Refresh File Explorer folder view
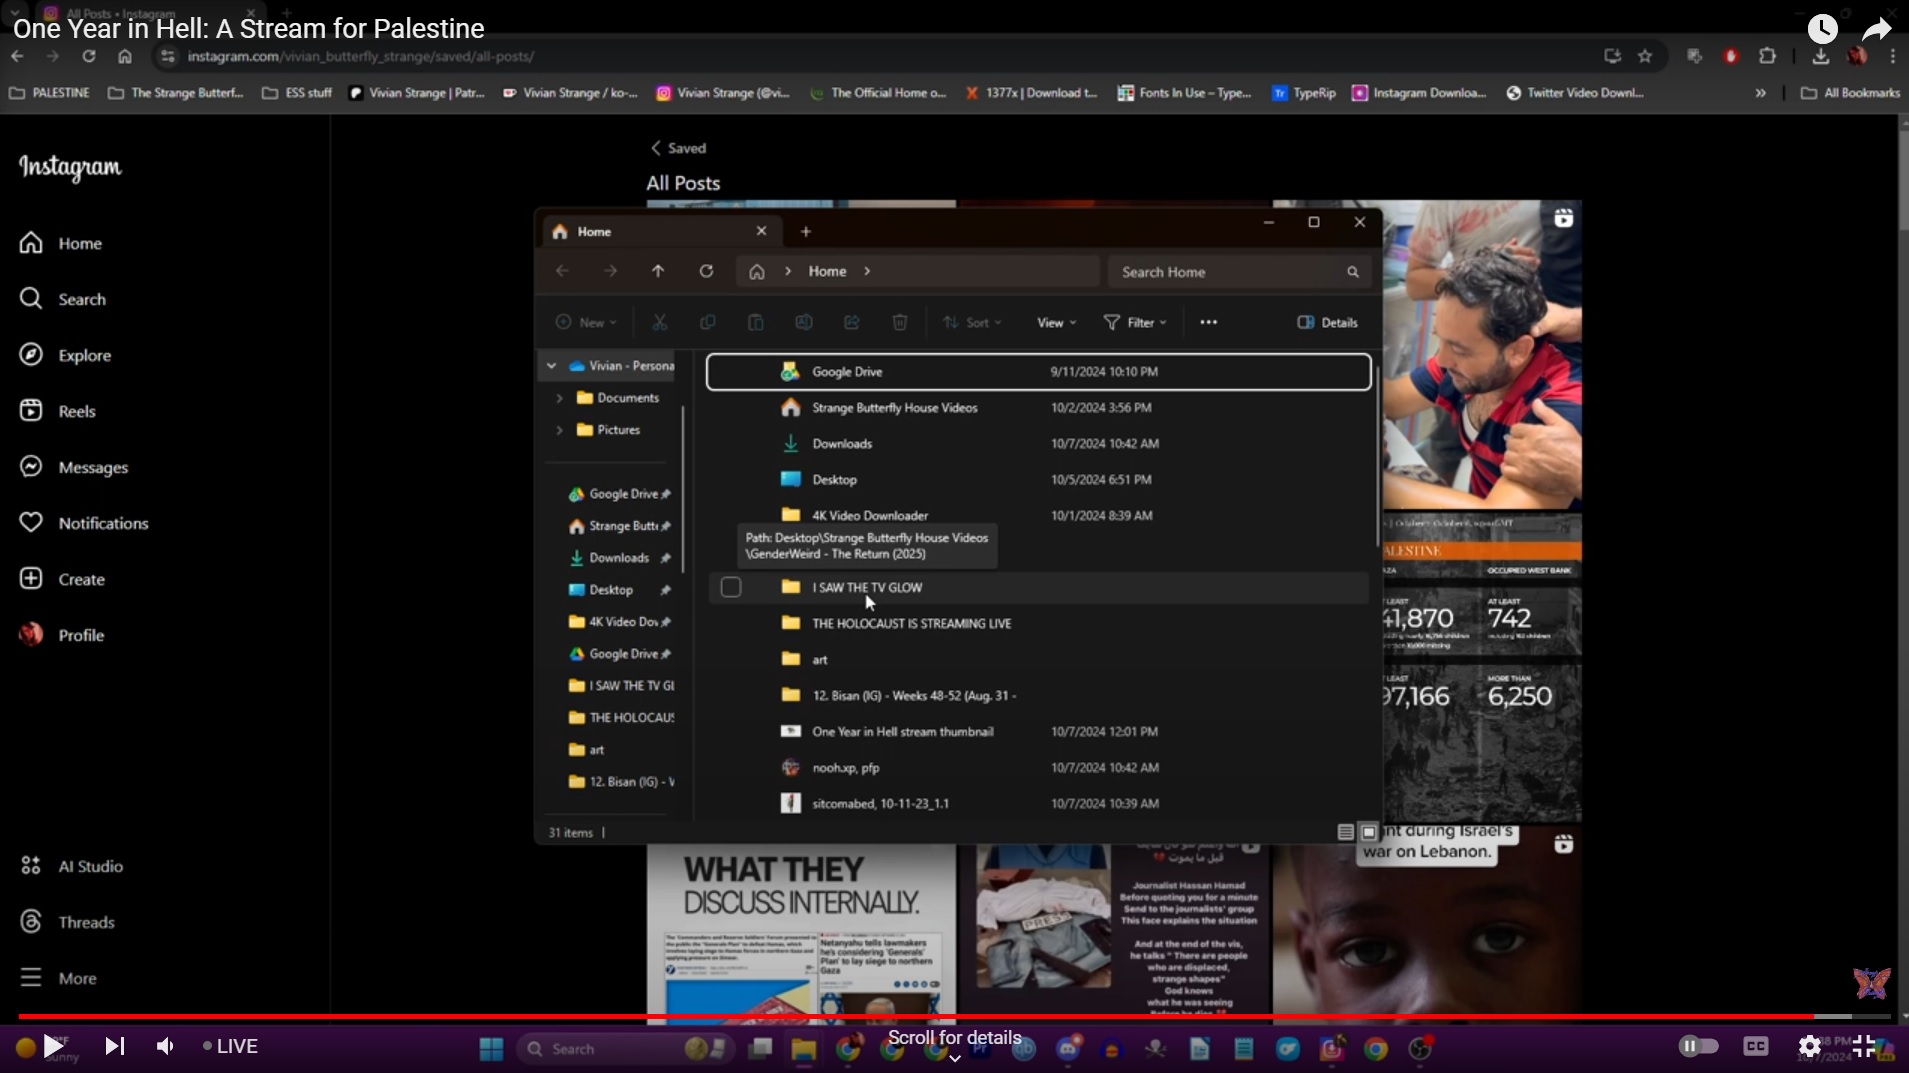 pos(706,271)
